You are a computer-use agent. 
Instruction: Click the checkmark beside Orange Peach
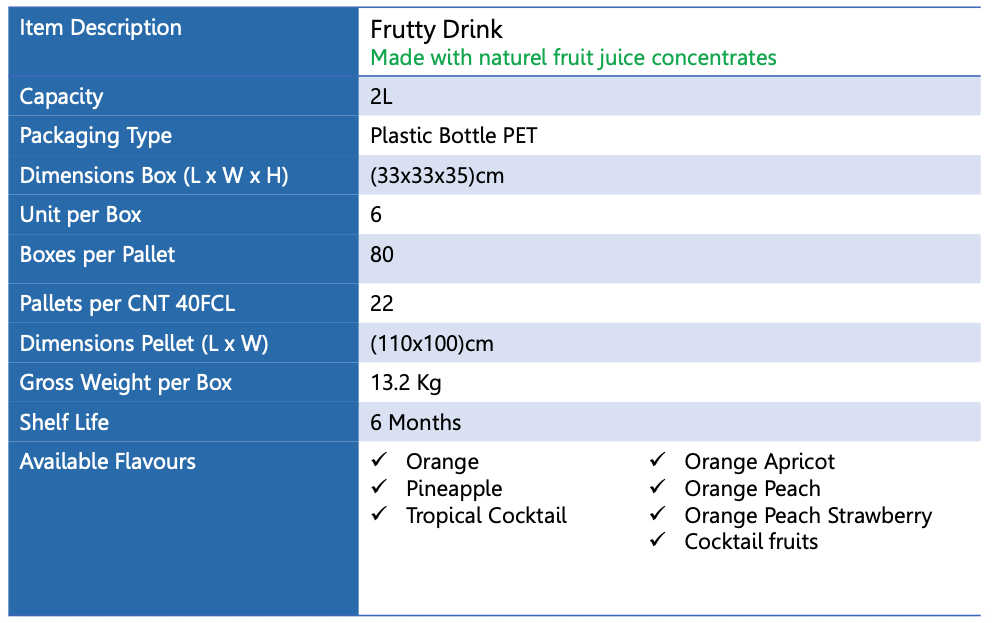(657, 488)
